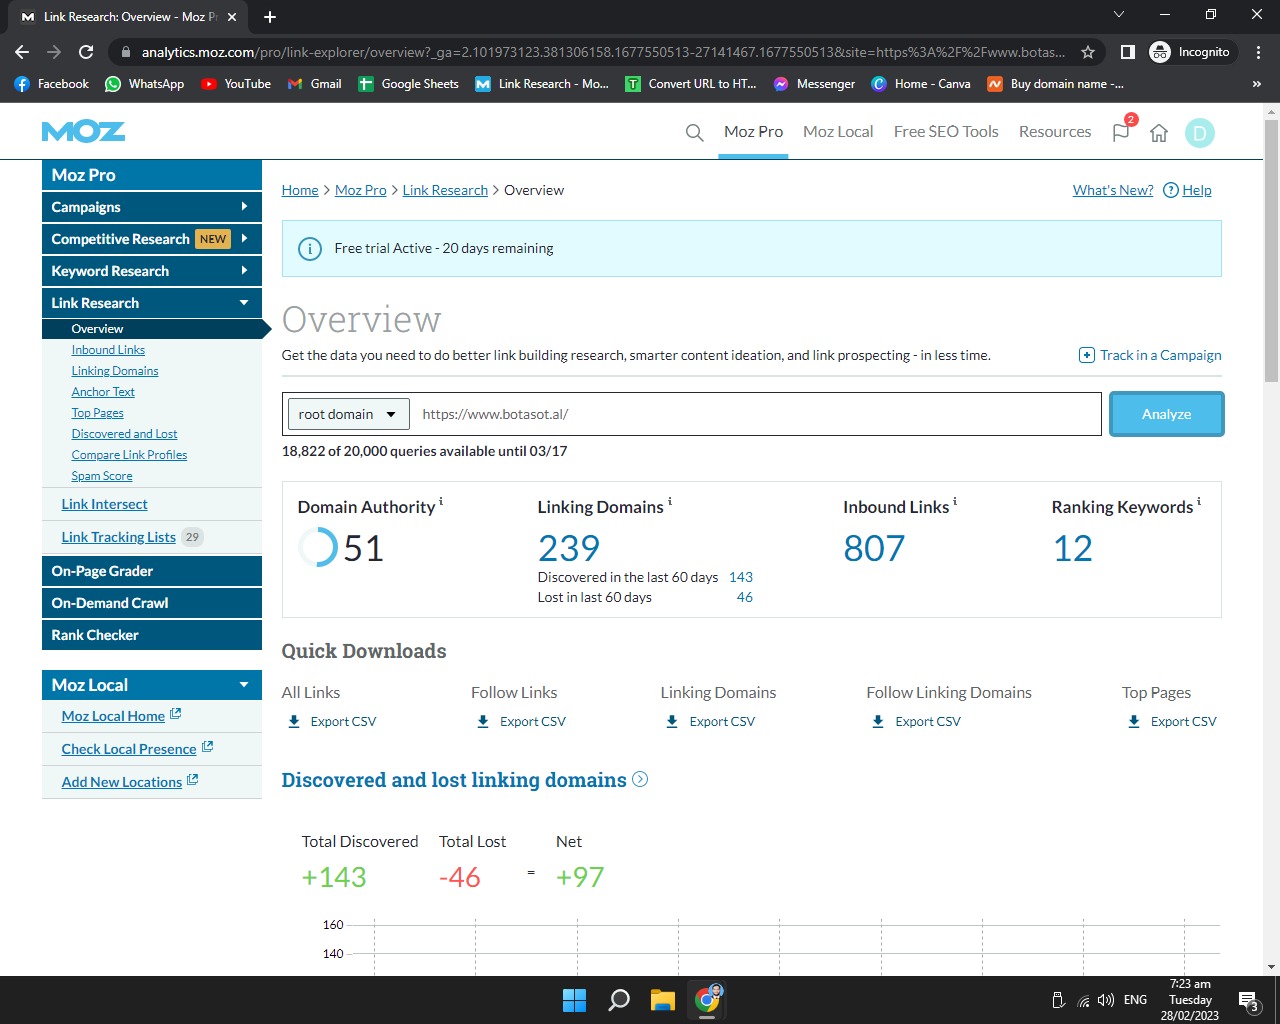The height and width of the screenshot is (1024, 1280).
Task: Open the root domain dropdown
Action: tap(348, 414)
